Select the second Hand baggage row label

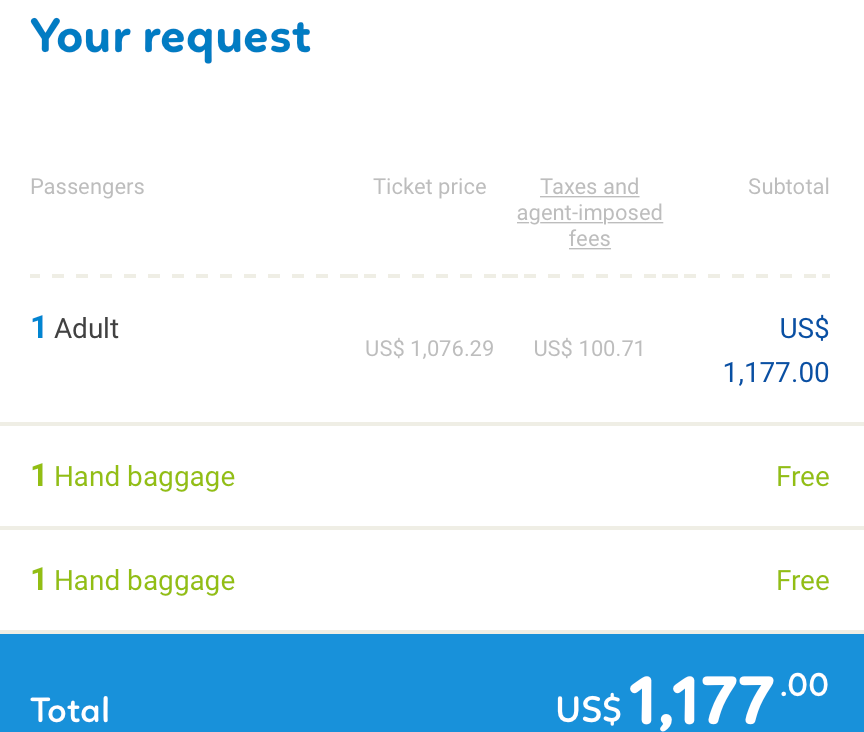(x=144, y=581)
